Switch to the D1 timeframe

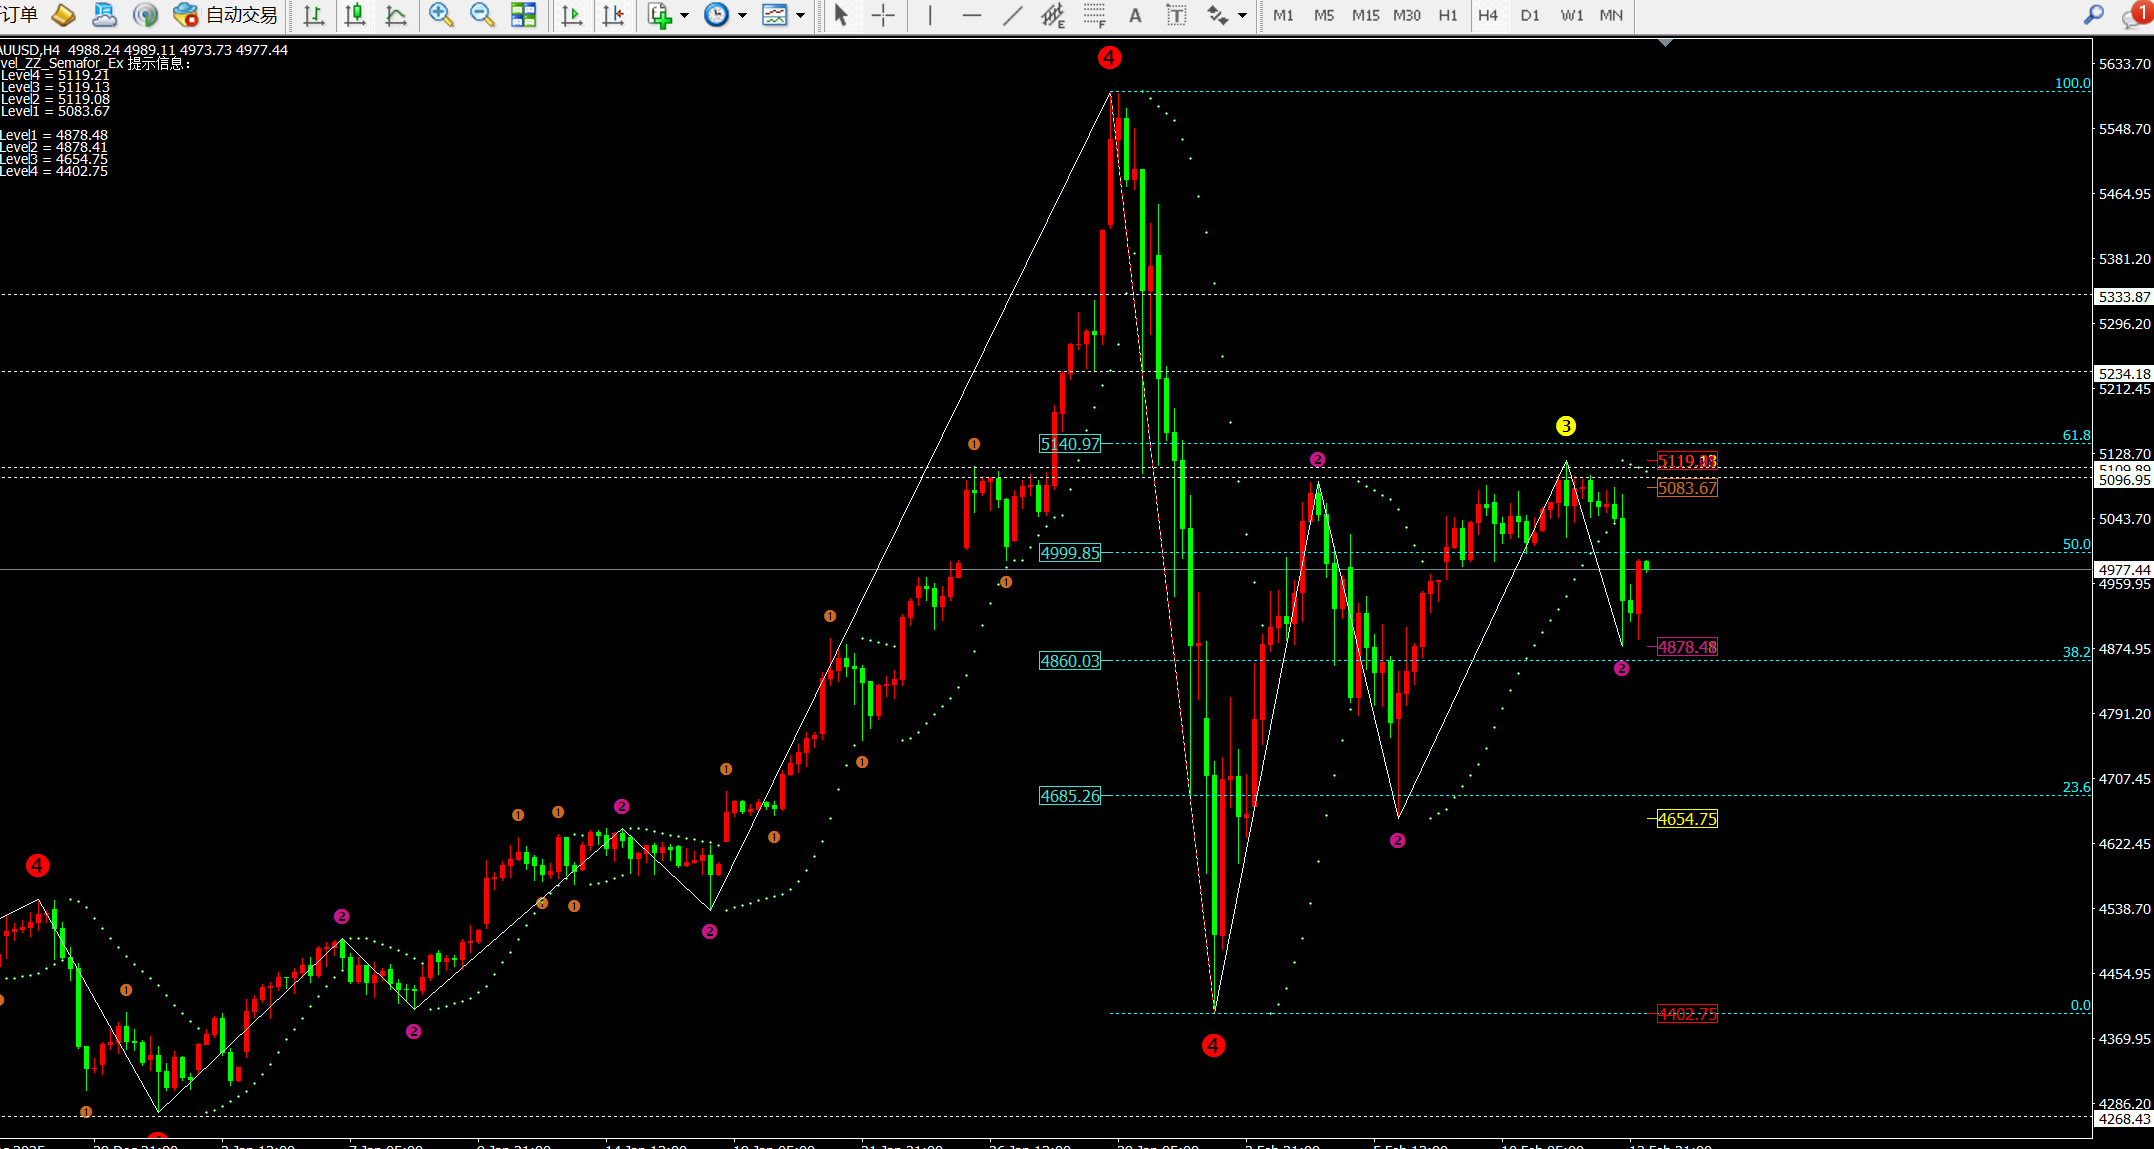pos(1529,15)
